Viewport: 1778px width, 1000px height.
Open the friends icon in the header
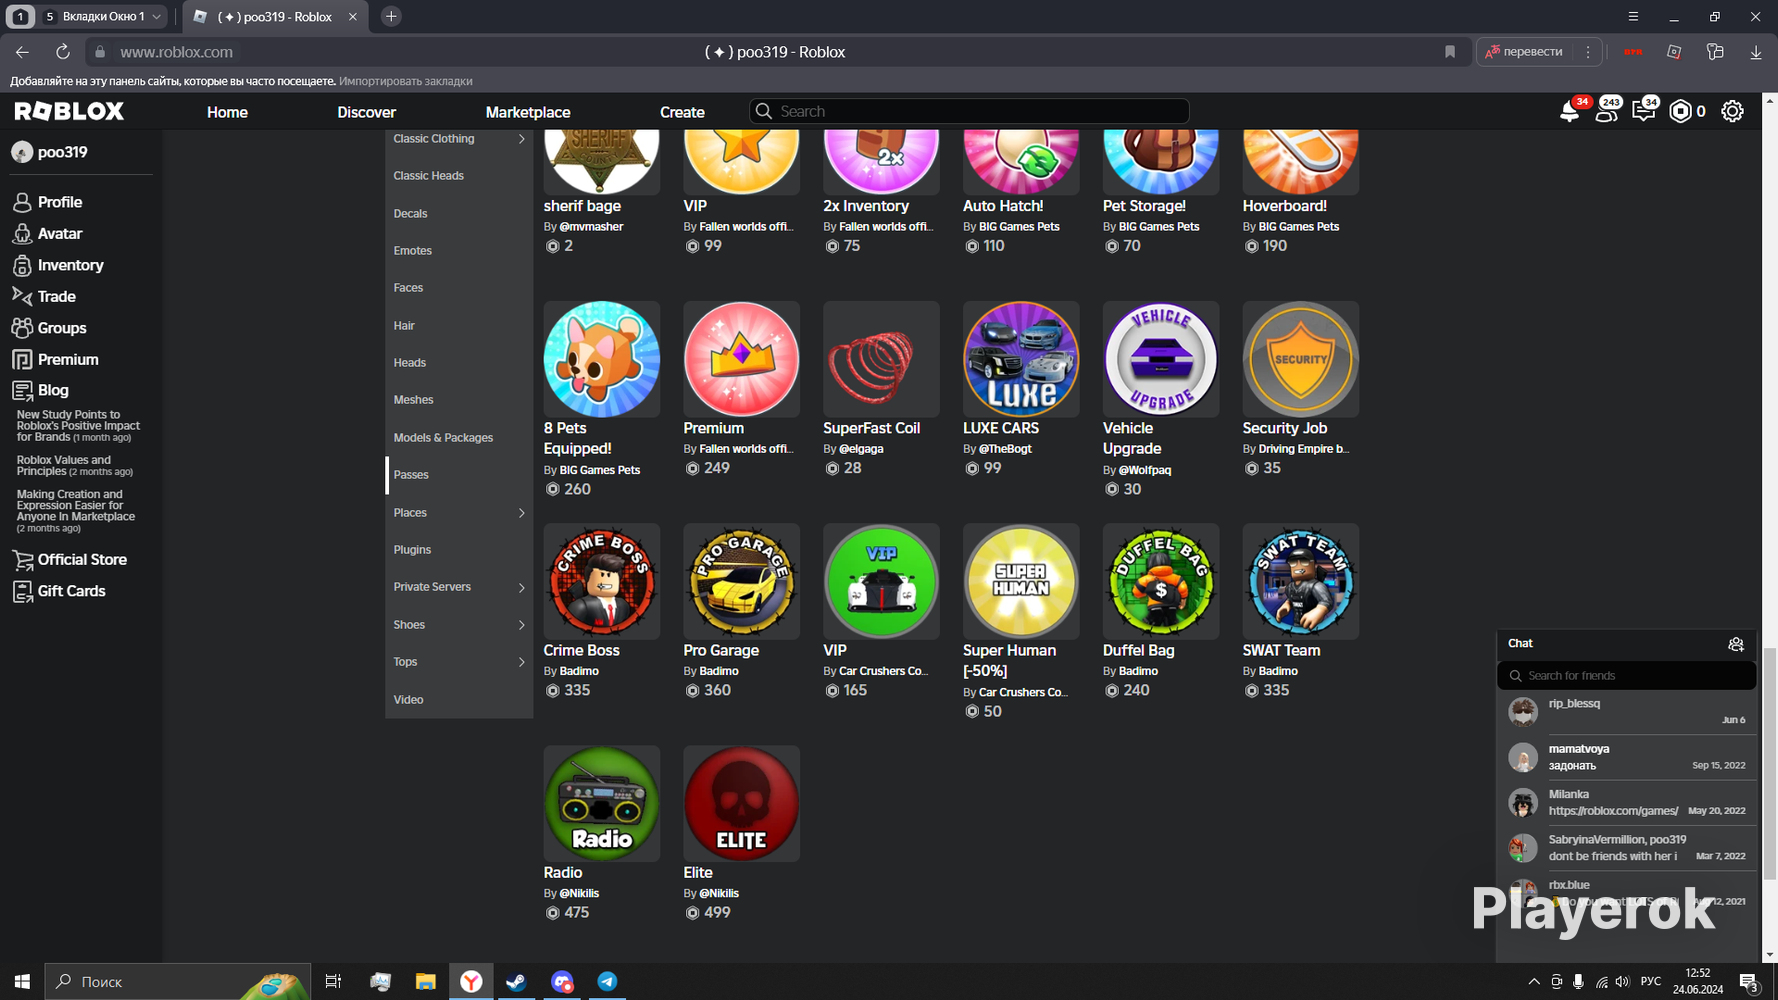pyautogui.click(x=1606, y=112)
